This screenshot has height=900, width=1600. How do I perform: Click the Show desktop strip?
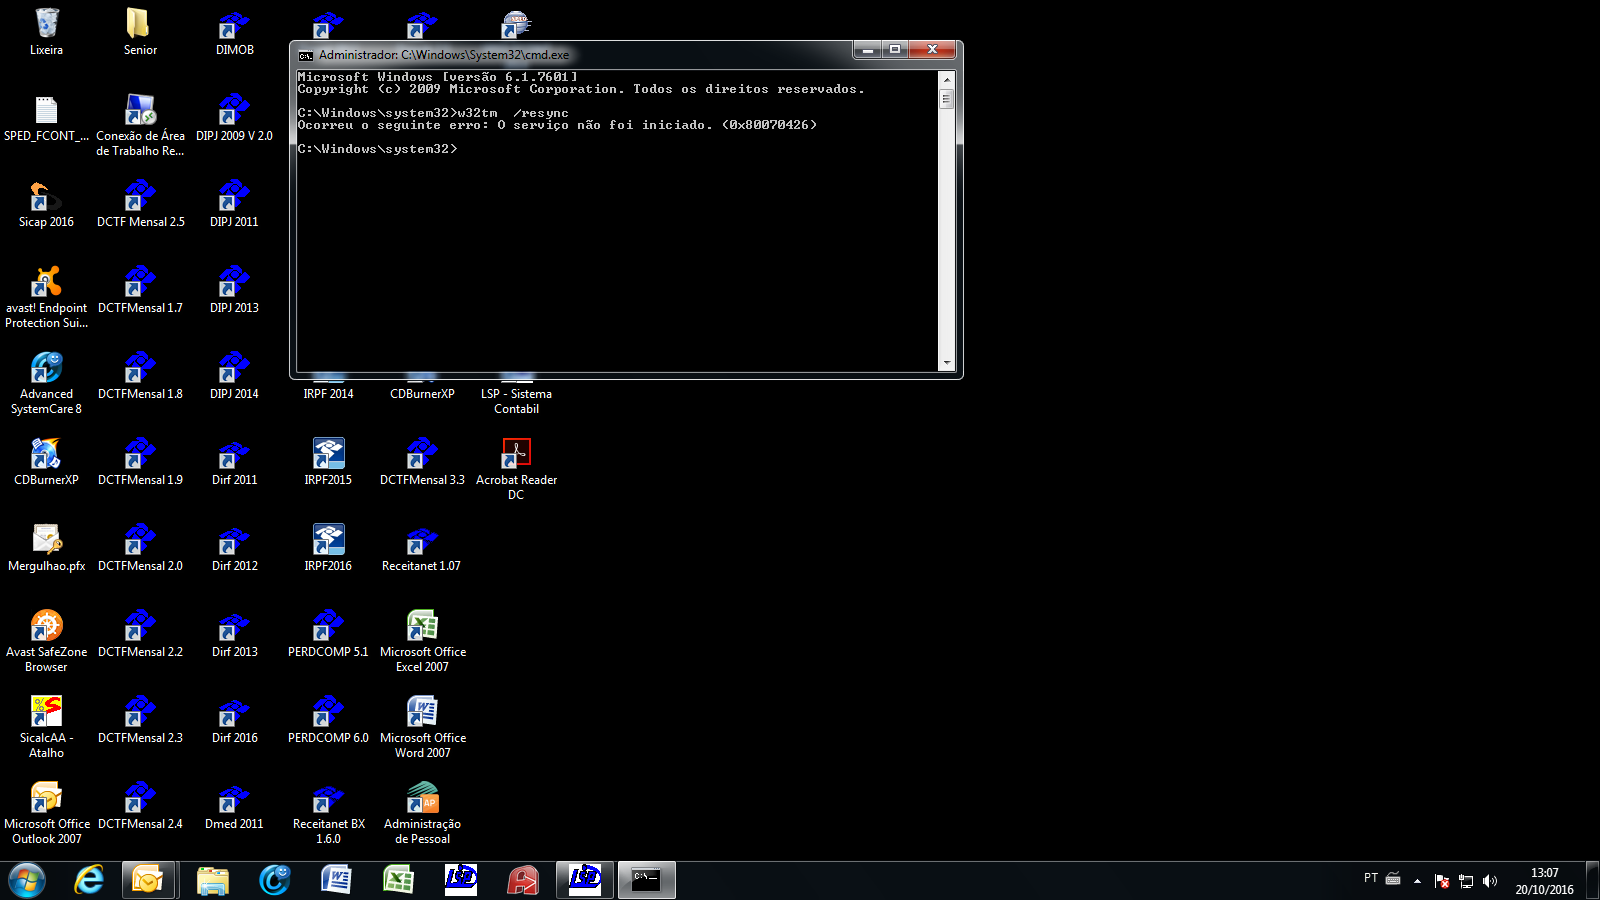[x=1593, y=881]
